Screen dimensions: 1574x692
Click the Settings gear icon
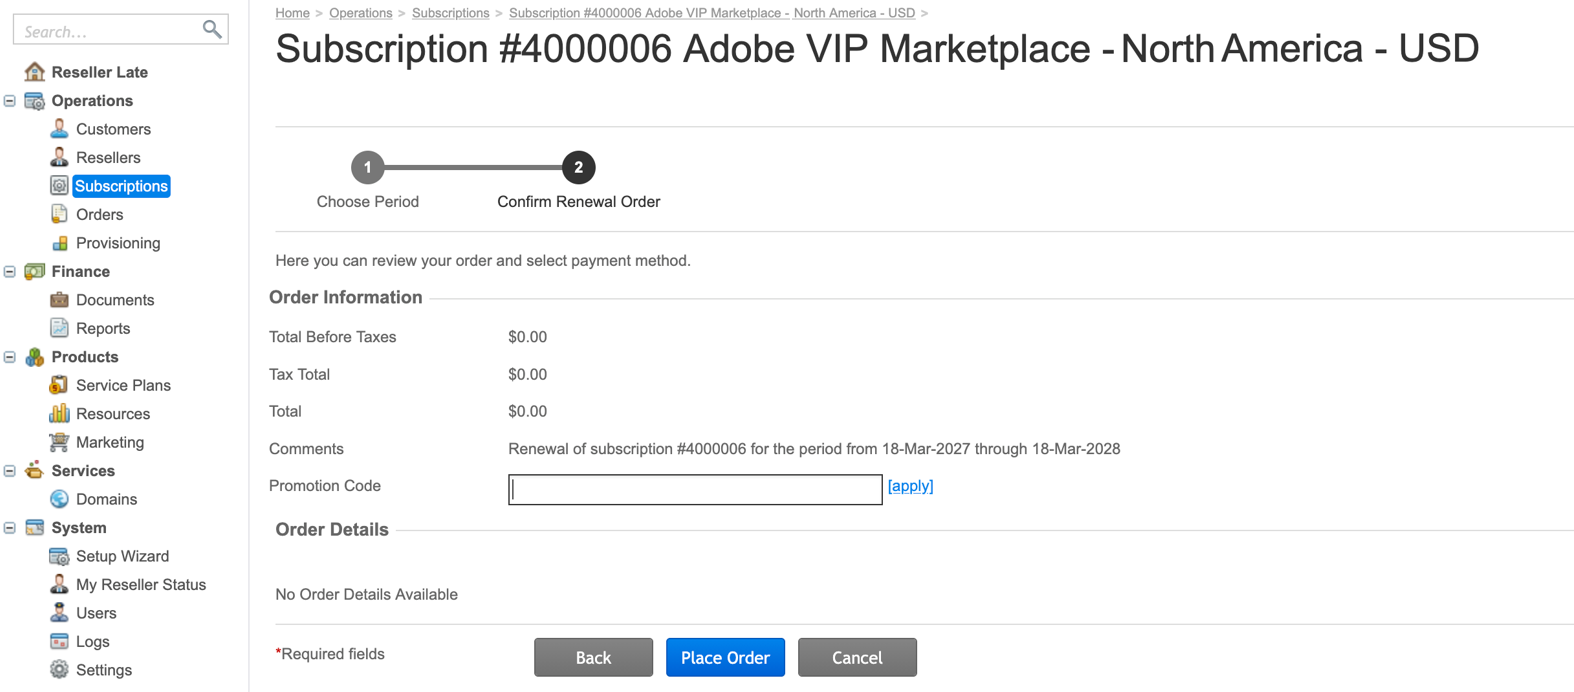click(x=59, y=670)
